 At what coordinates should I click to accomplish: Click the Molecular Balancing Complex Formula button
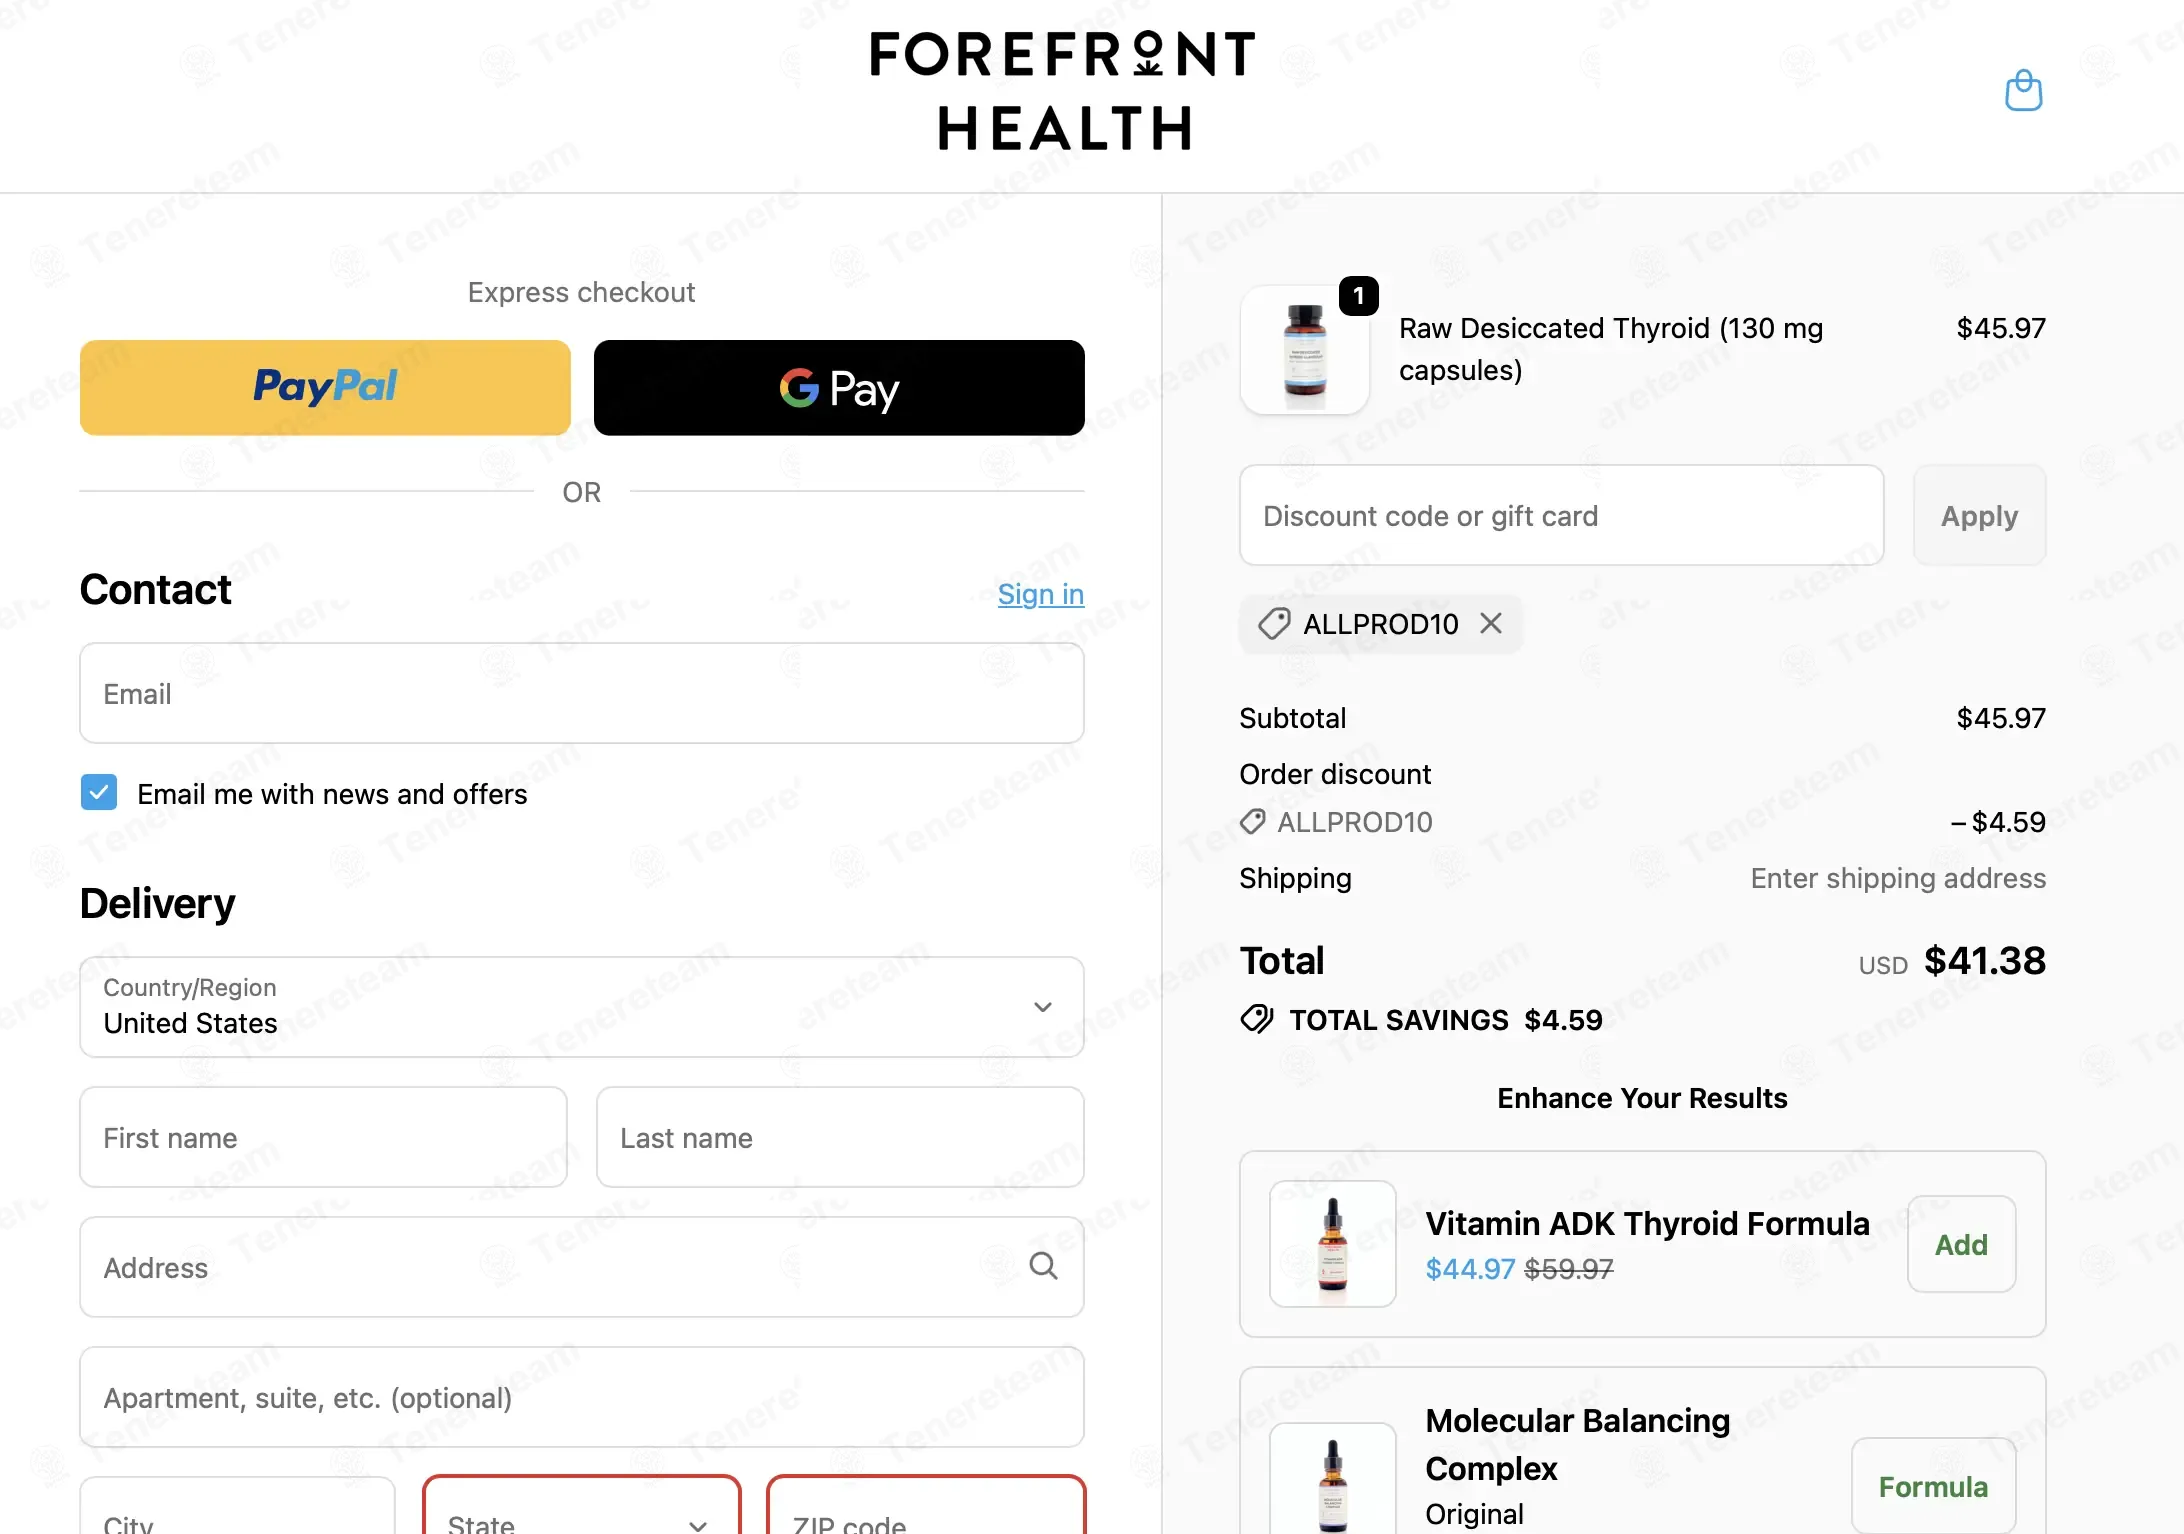pyautogui.click(x=1933, y=1486)
